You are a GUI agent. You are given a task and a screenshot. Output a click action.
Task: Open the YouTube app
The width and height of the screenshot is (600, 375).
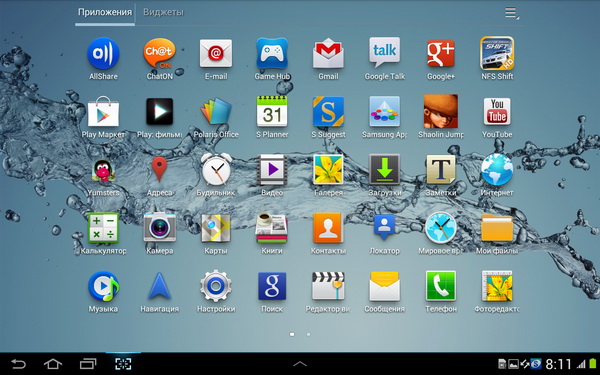click(497, 112)
